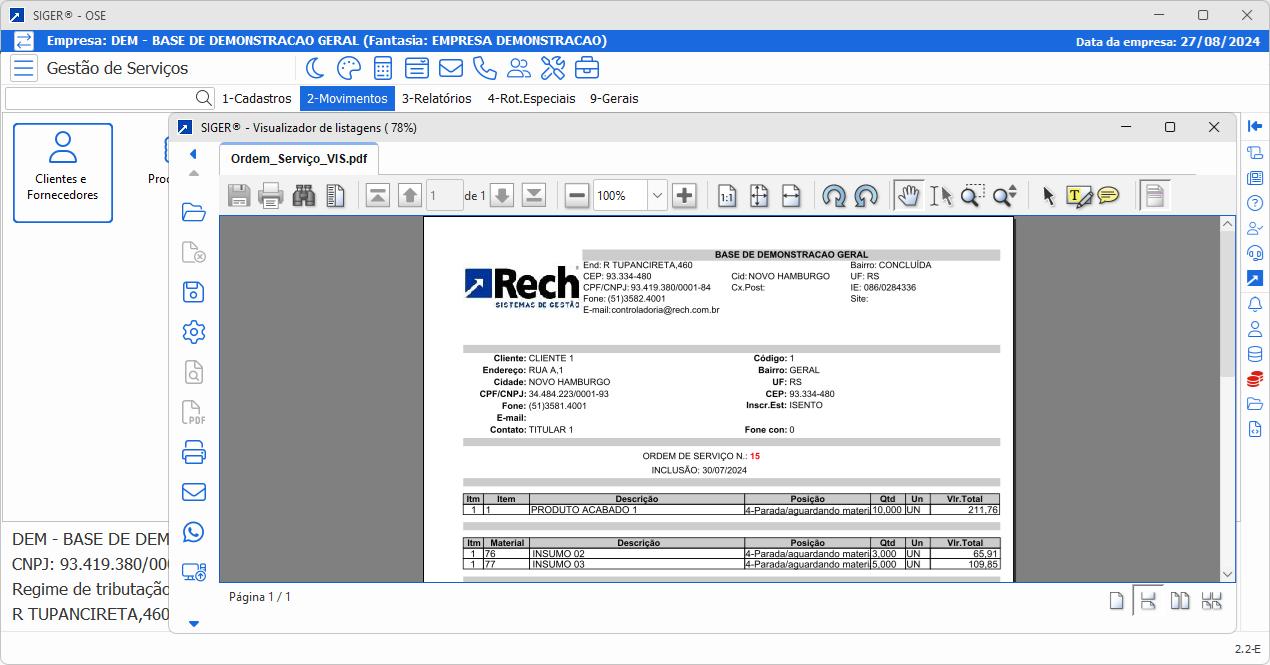Screen dimensions: 1270x665
Task: Toggle the document outline panel button
Action: click(x=1154, y=196)
